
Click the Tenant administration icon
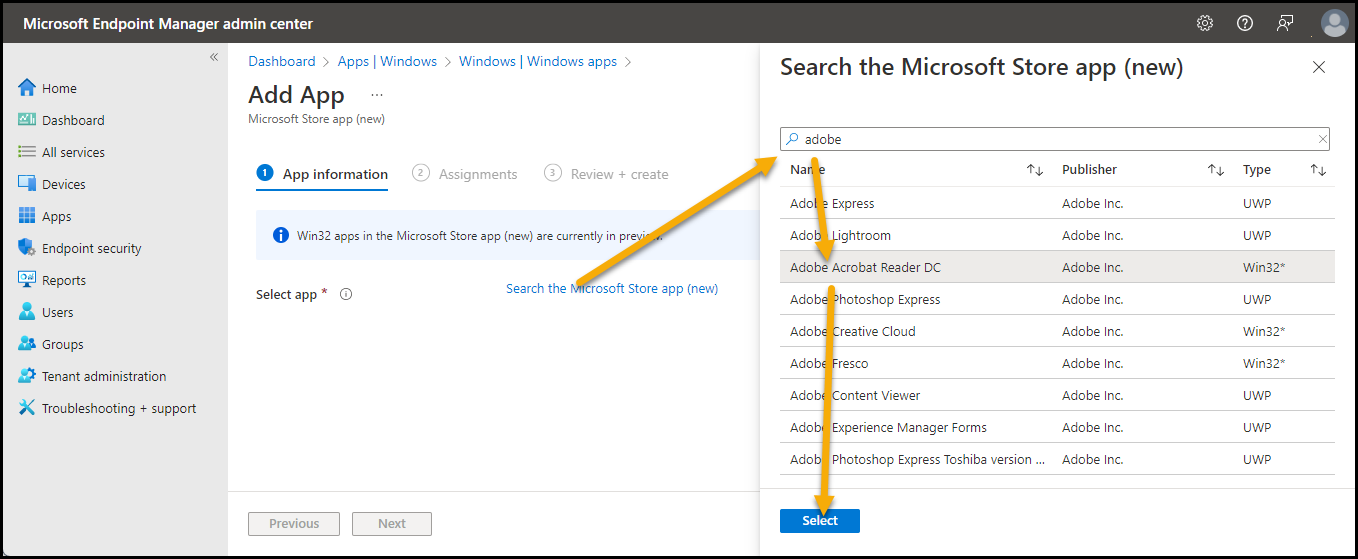pos(27,375)
